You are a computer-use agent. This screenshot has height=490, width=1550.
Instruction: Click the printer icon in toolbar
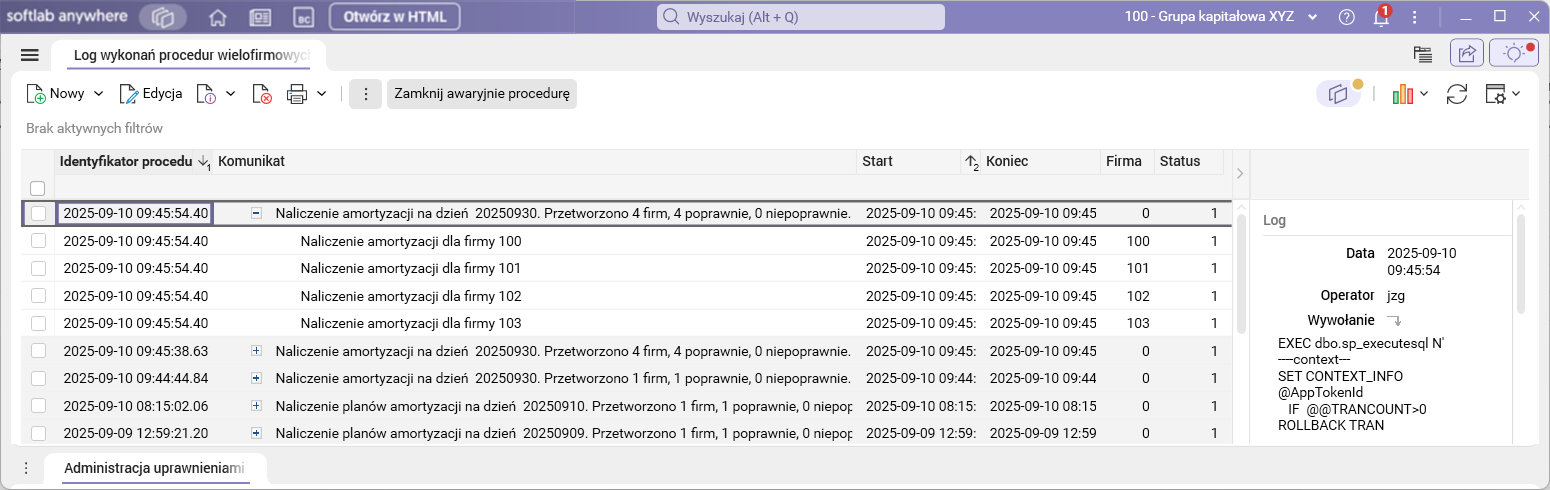[297, 94]
